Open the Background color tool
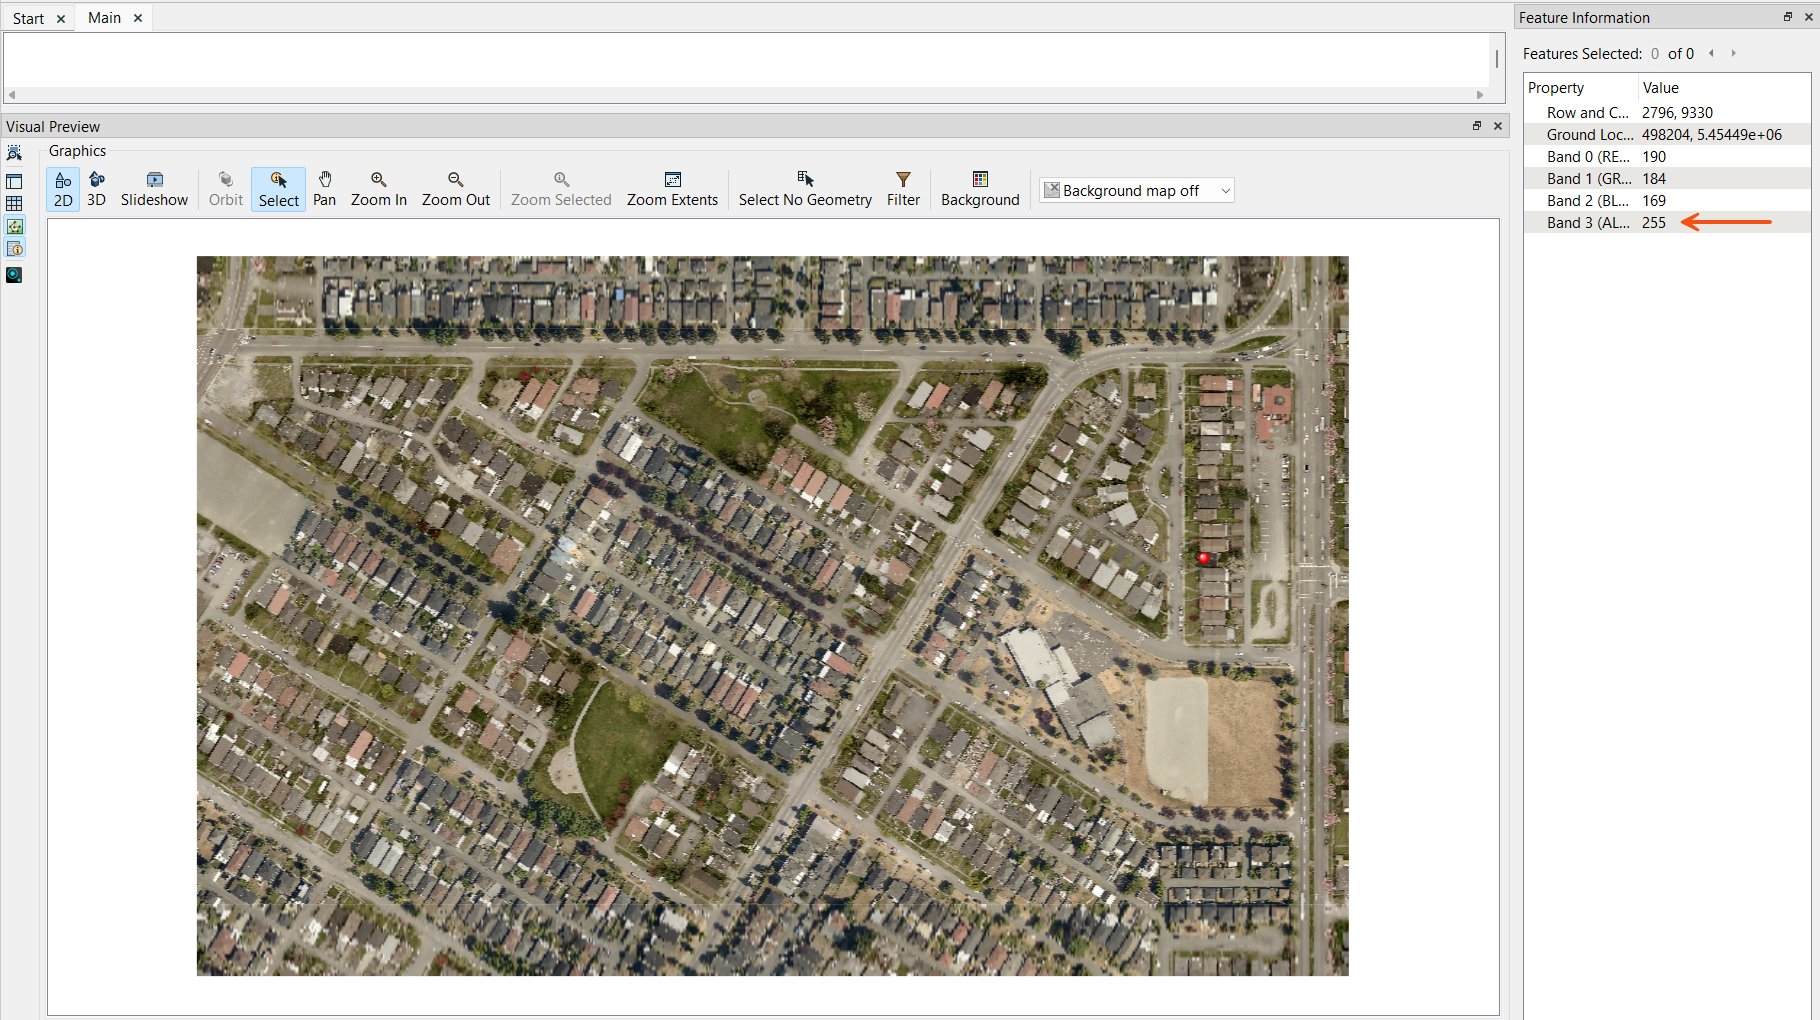This screenshot has height=1020, width=1820. 980,189
